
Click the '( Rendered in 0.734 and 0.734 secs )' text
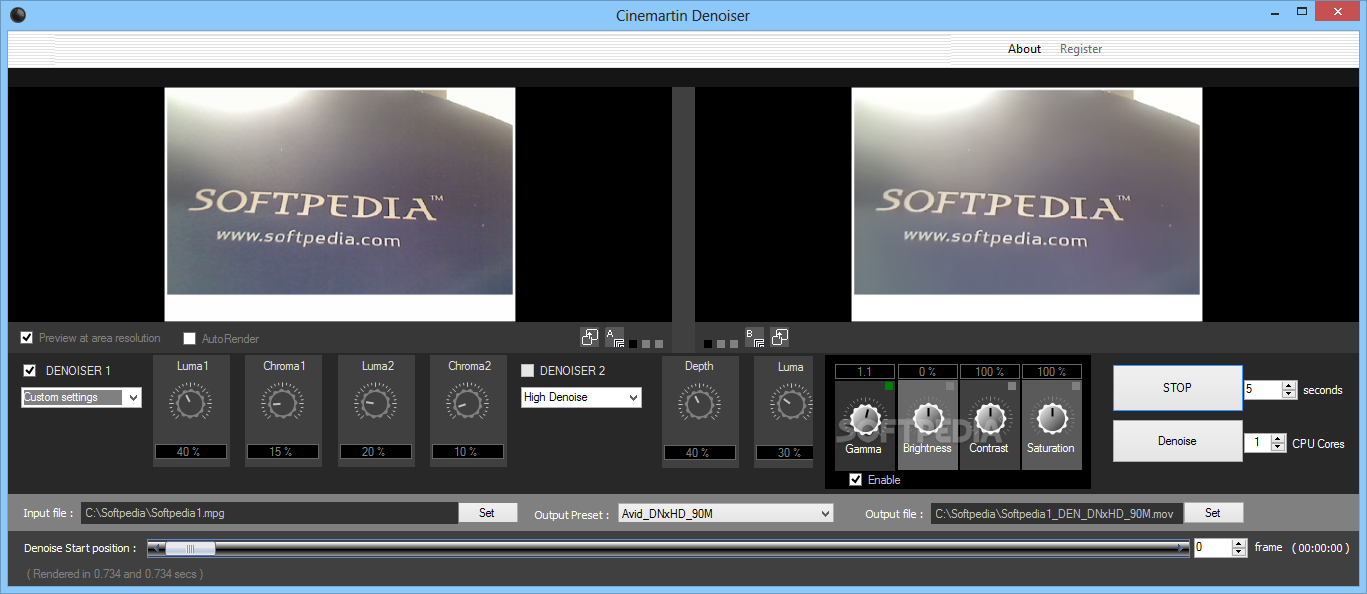tap(115, 574)
